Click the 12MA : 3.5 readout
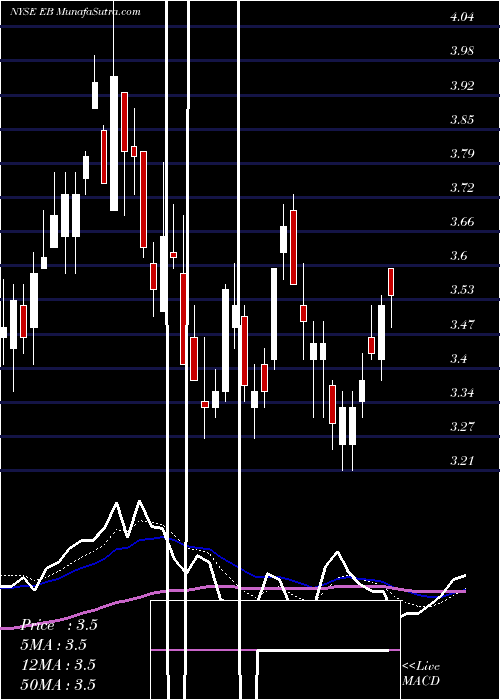The width and height of the screenshot is (500, 700). click(58, 665)
